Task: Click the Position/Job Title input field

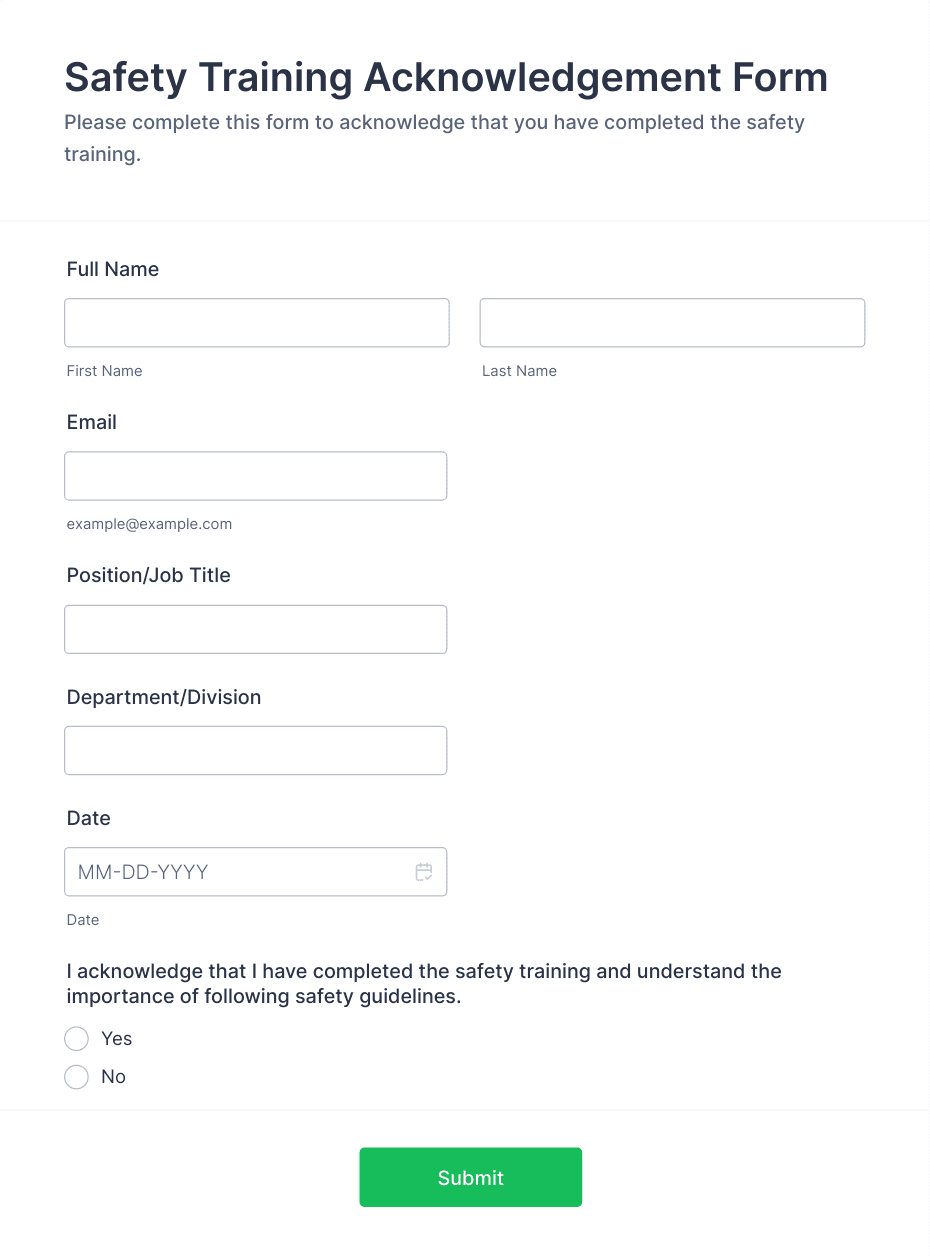Action: click(256, 629)
